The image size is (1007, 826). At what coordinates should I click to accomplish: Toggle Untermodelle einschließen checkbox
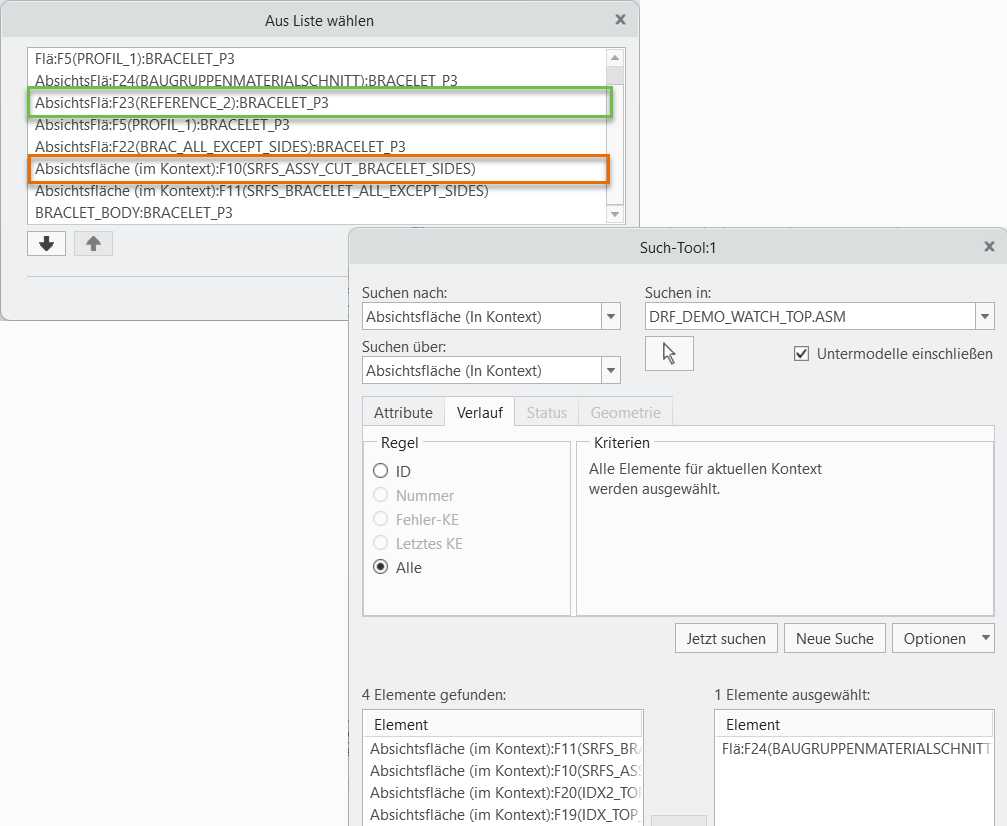(801, 353)
